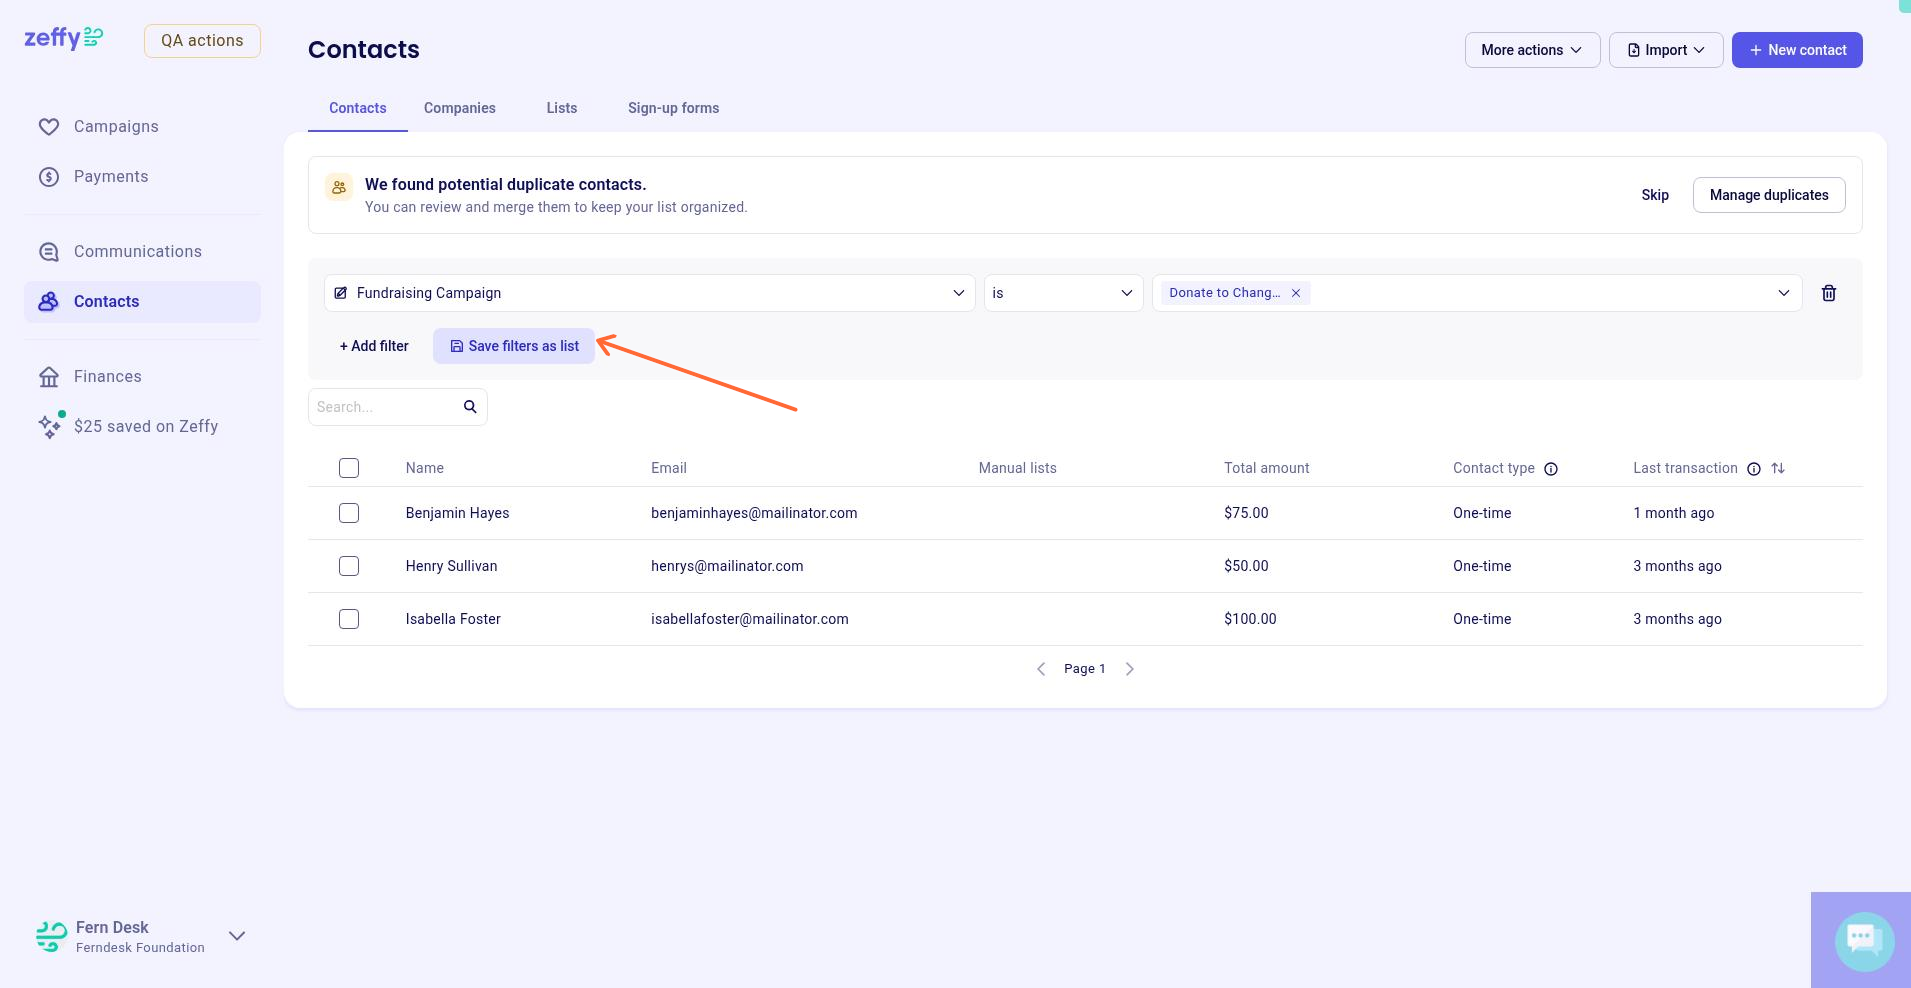Click the search magnifier icon

(470, 407)
